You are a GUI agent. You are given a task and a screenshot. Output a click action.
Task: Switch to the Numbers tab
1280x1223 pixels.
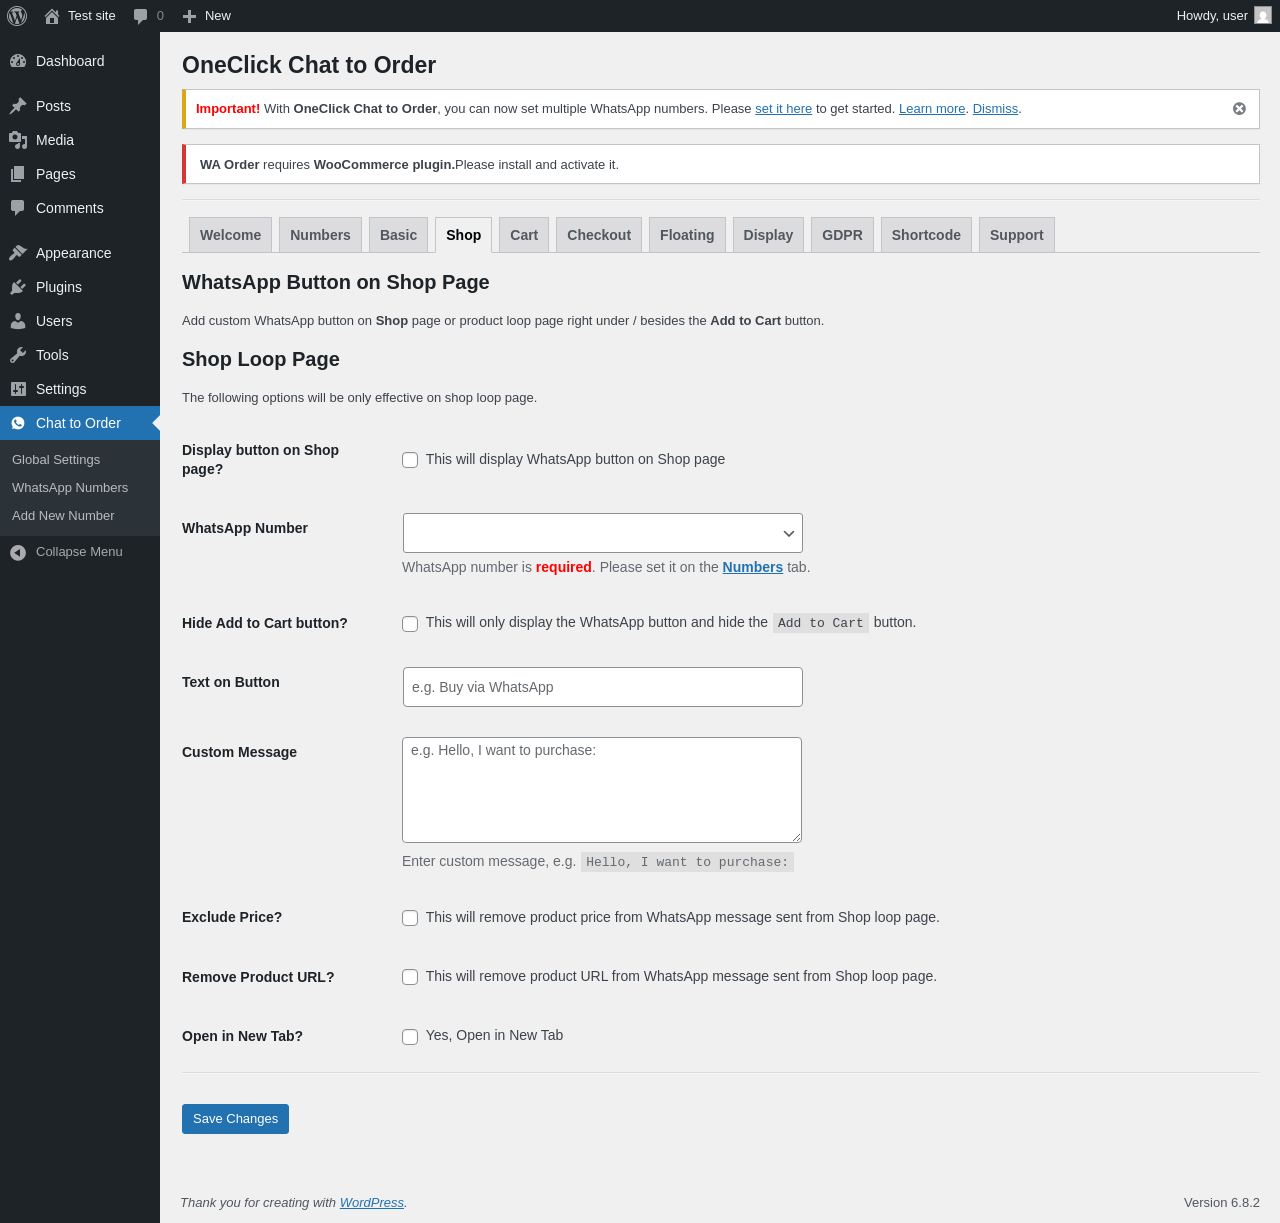coord(320,235)
